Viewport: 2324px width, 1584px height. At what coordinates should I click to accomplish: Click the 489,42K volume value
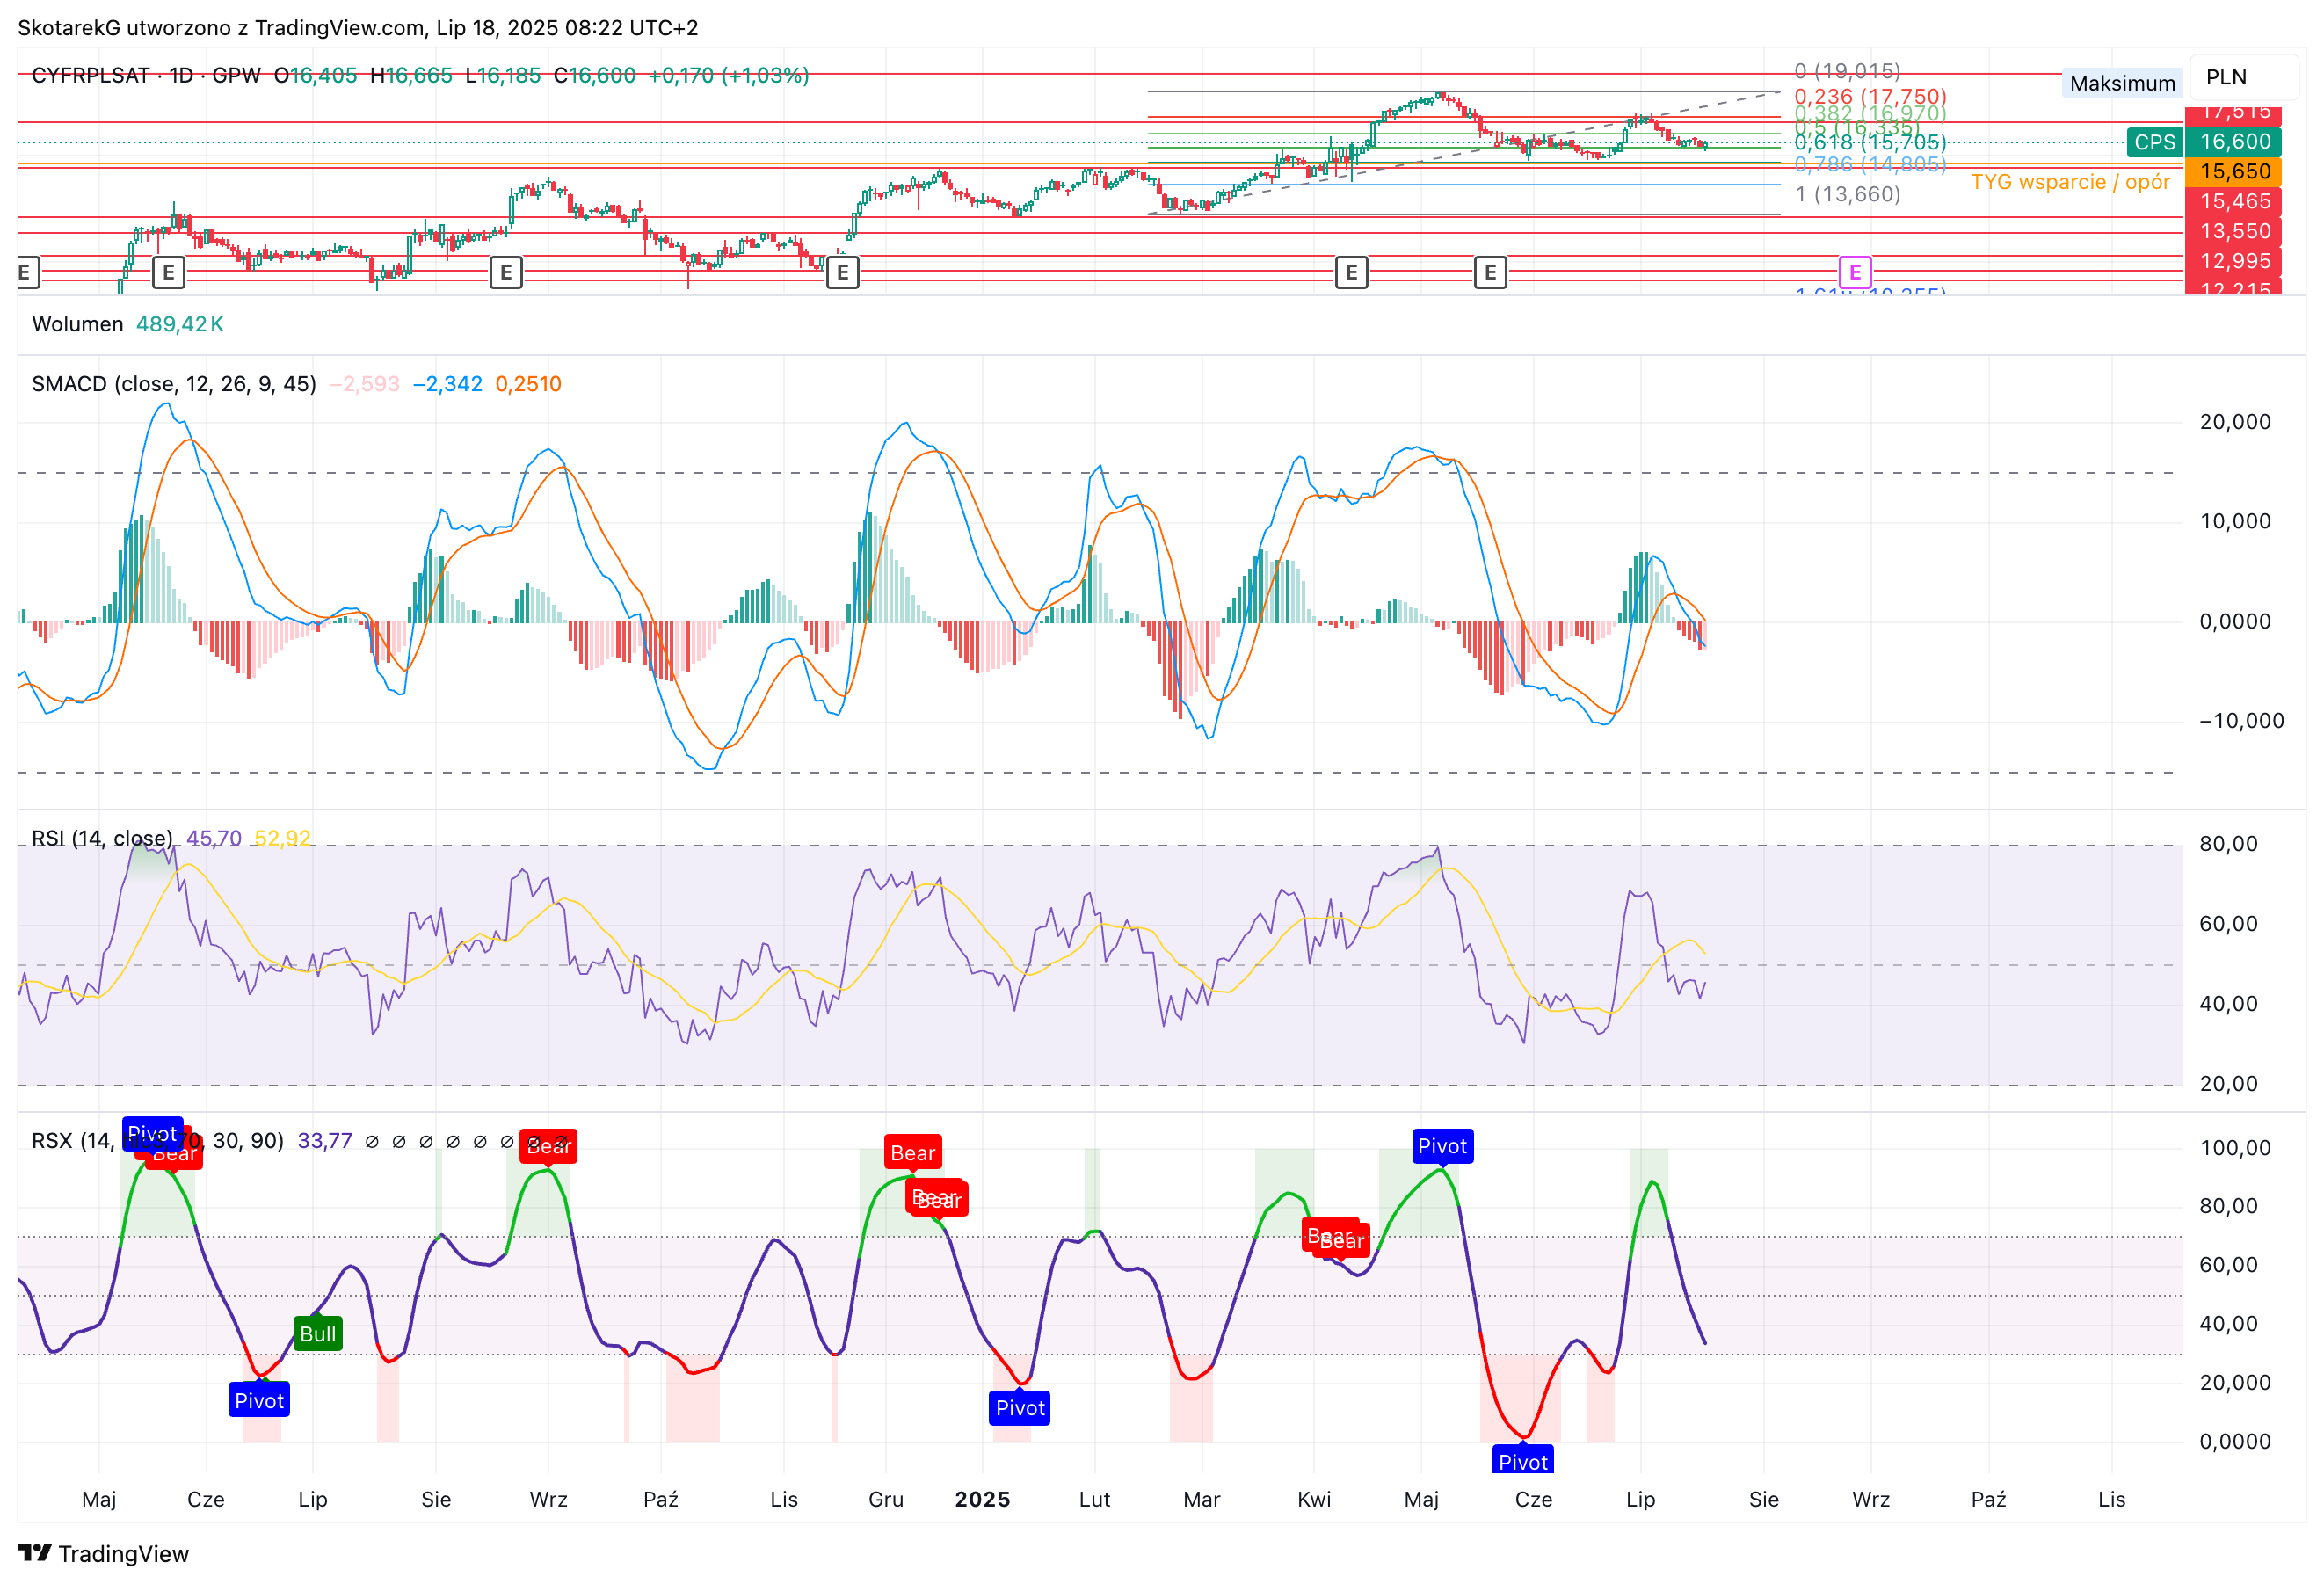(180, 324)
